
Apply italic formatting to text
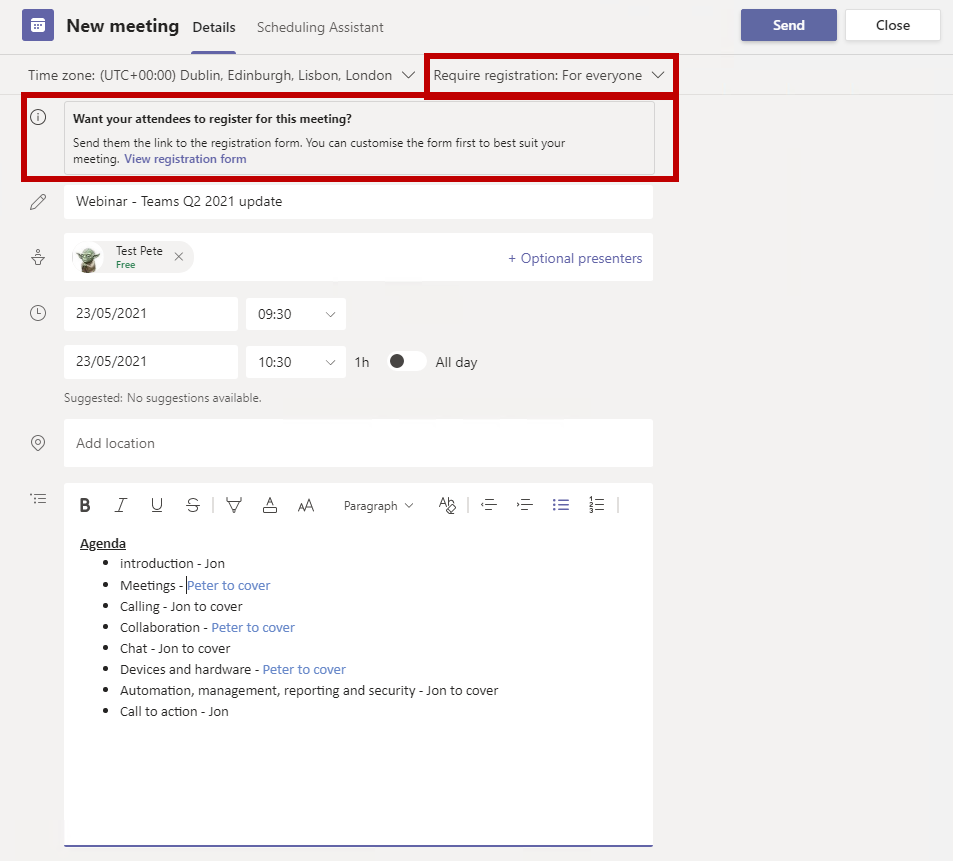(x=121, y=506)
